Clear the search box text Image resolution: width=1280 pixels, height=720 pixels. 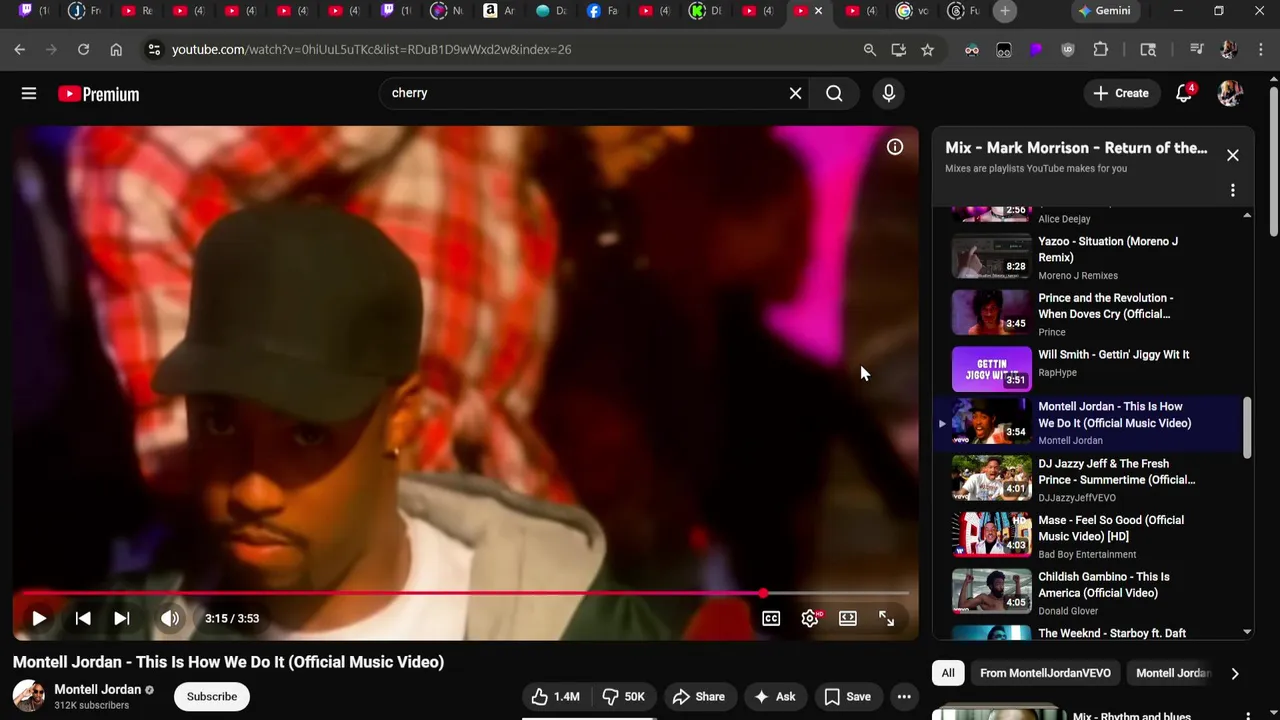coord(795,93)
